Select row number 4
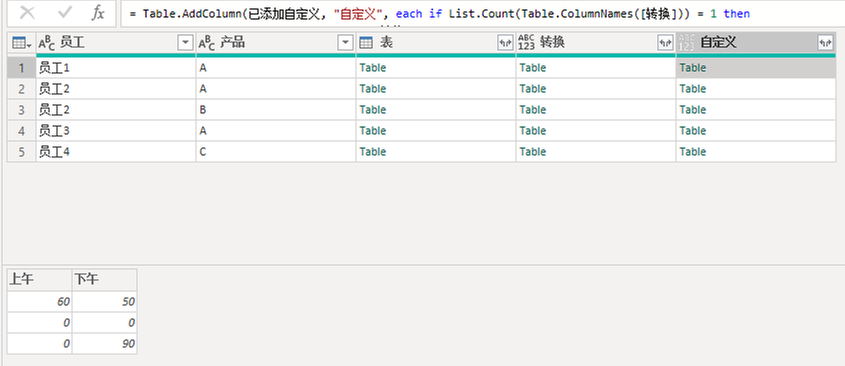845x366 pixels. pos(22,131)
